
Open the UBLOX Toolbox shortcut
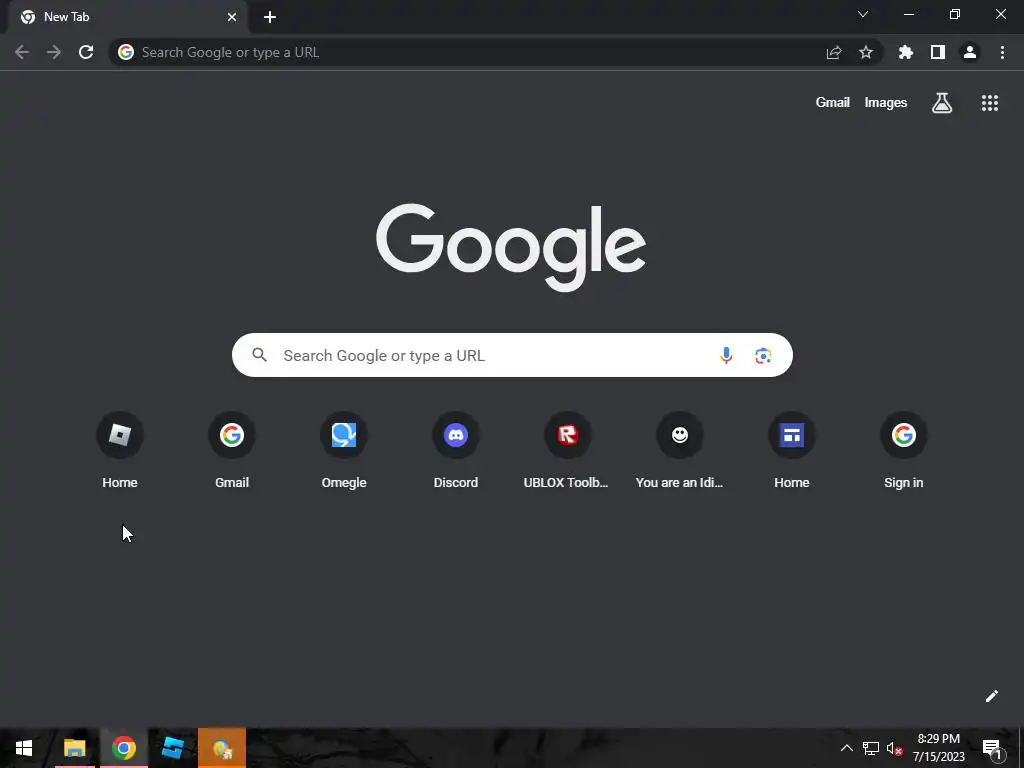(568, 435)
